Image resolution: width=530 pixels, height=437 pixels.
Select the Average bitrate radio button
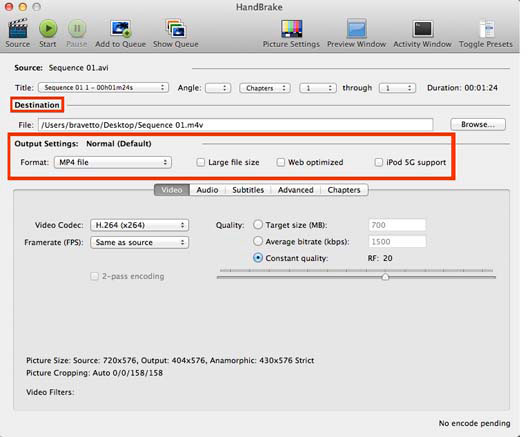coord(258,241)
